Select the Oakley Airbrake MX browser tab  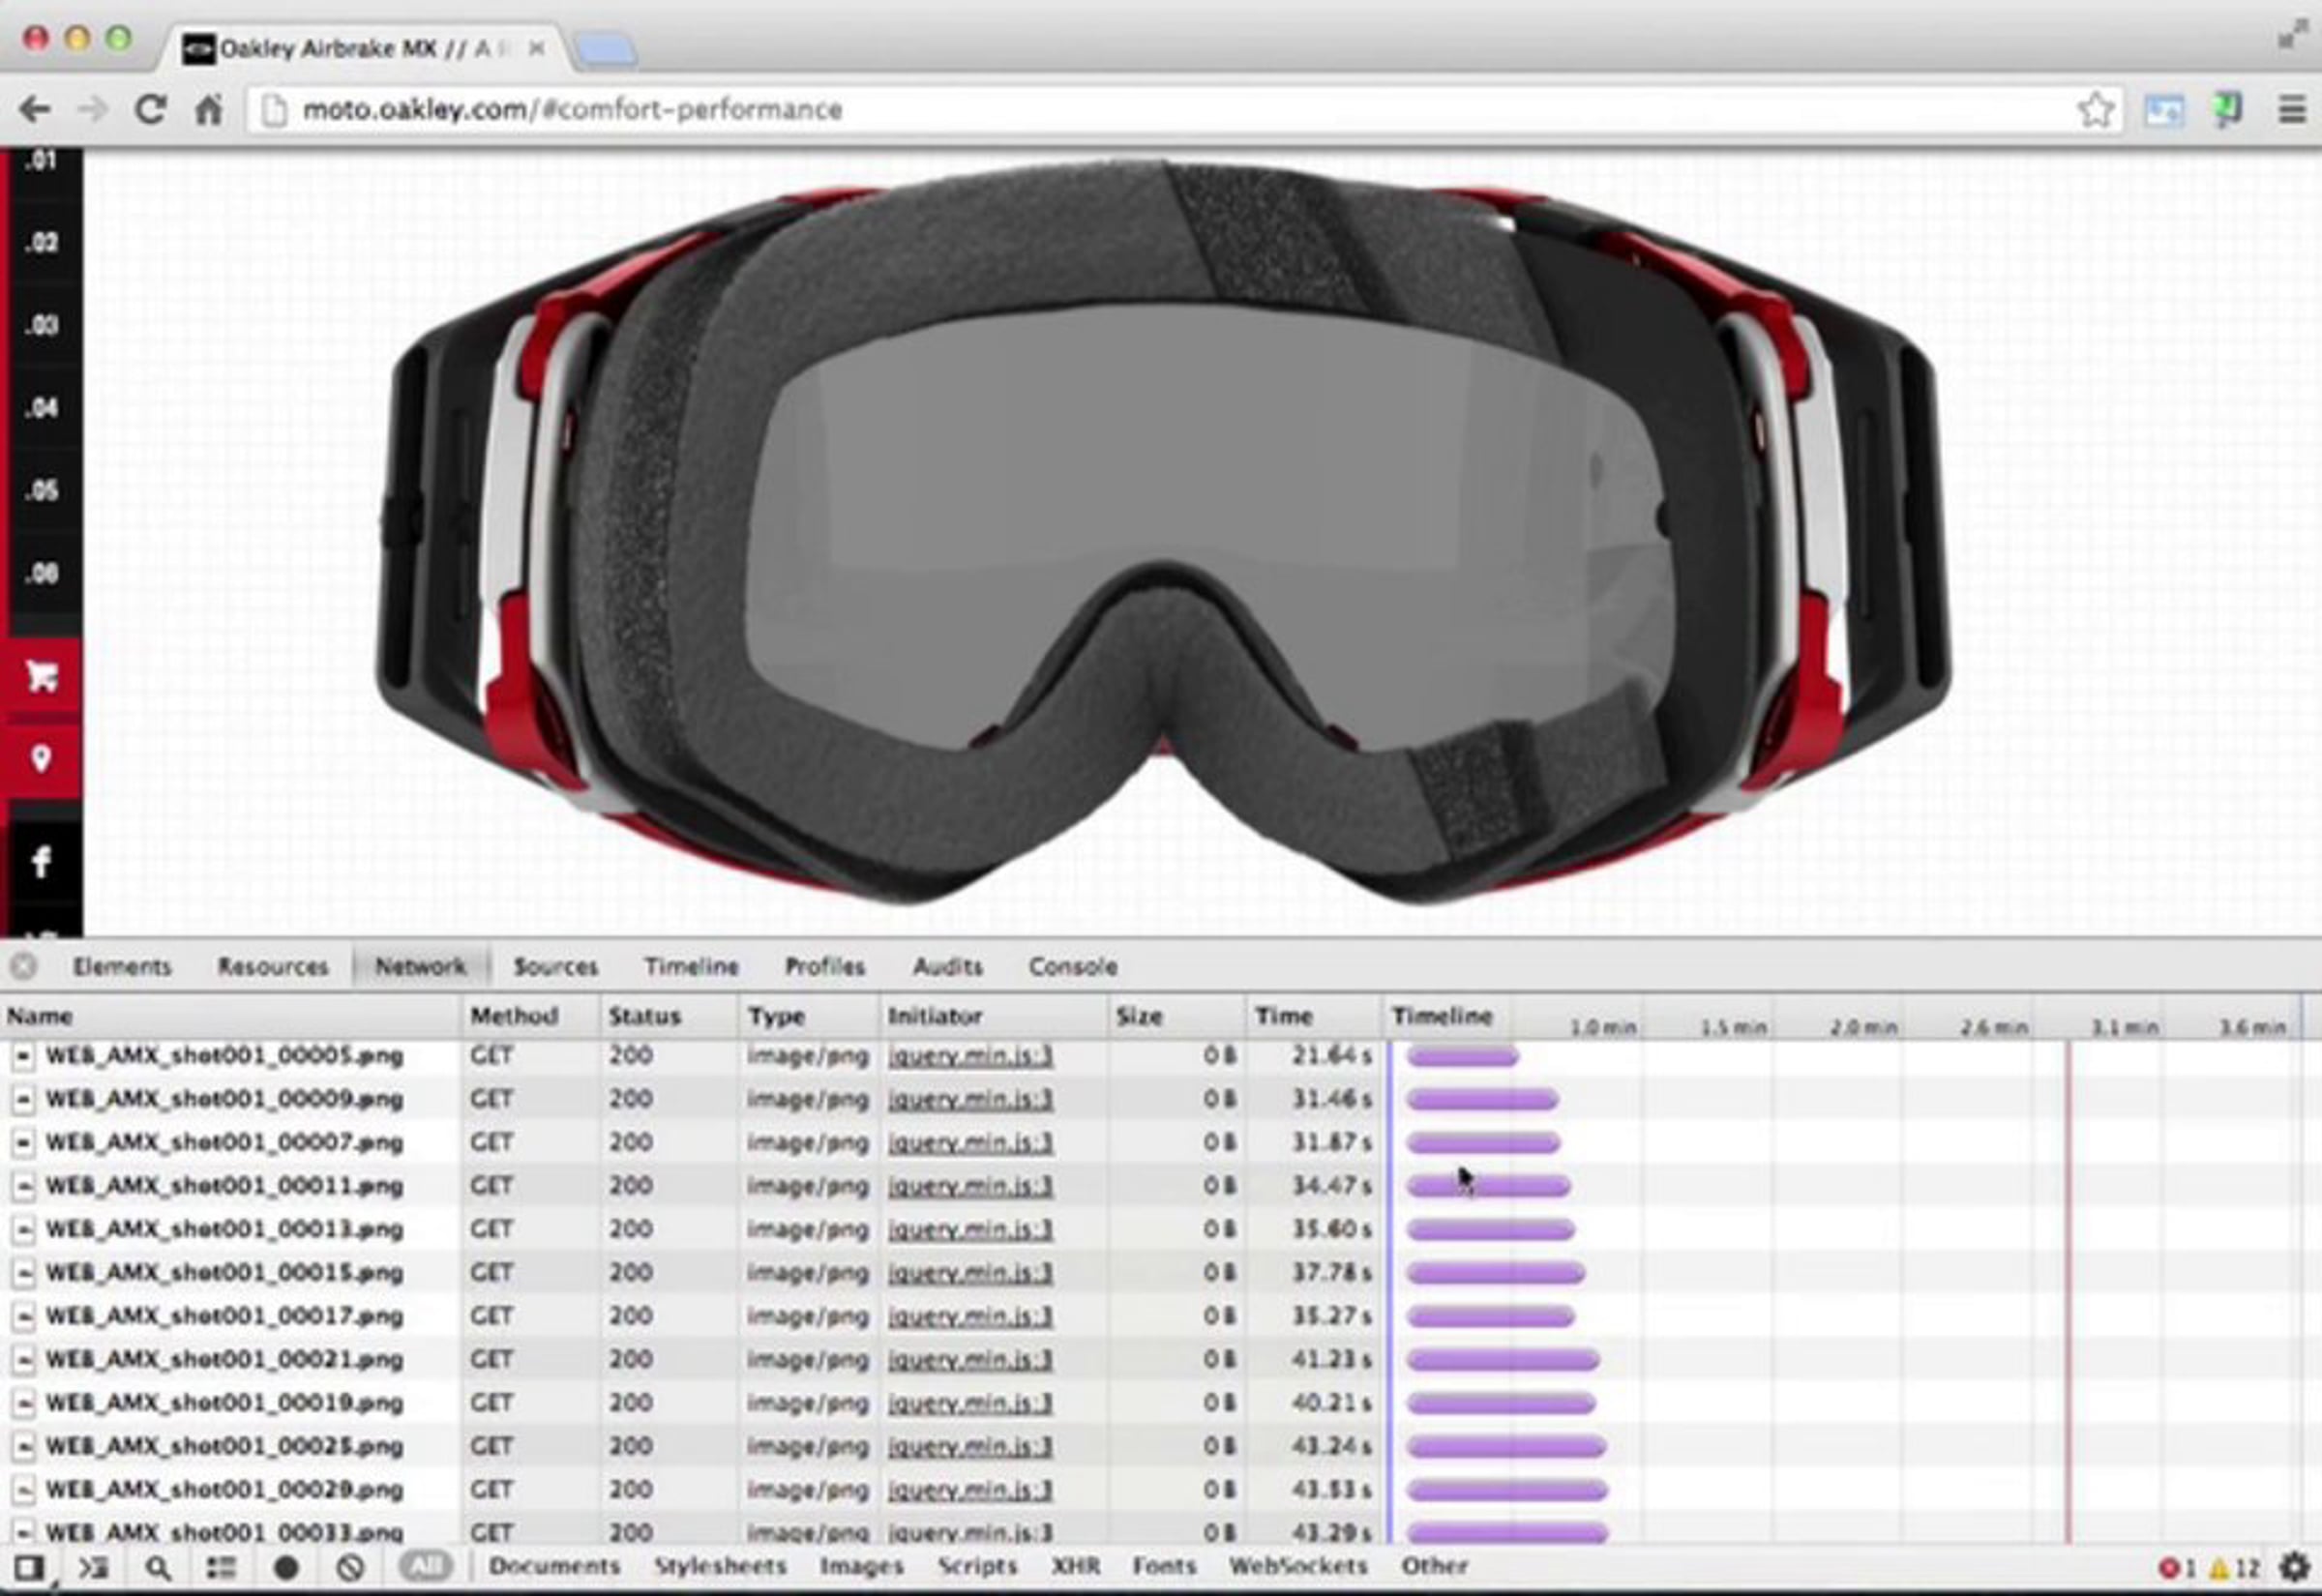coord(364,48)
